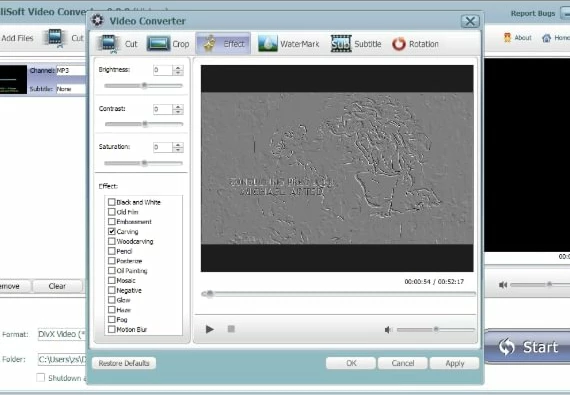
Task: Open the WaterMark tab
Action: pos(289,44)
